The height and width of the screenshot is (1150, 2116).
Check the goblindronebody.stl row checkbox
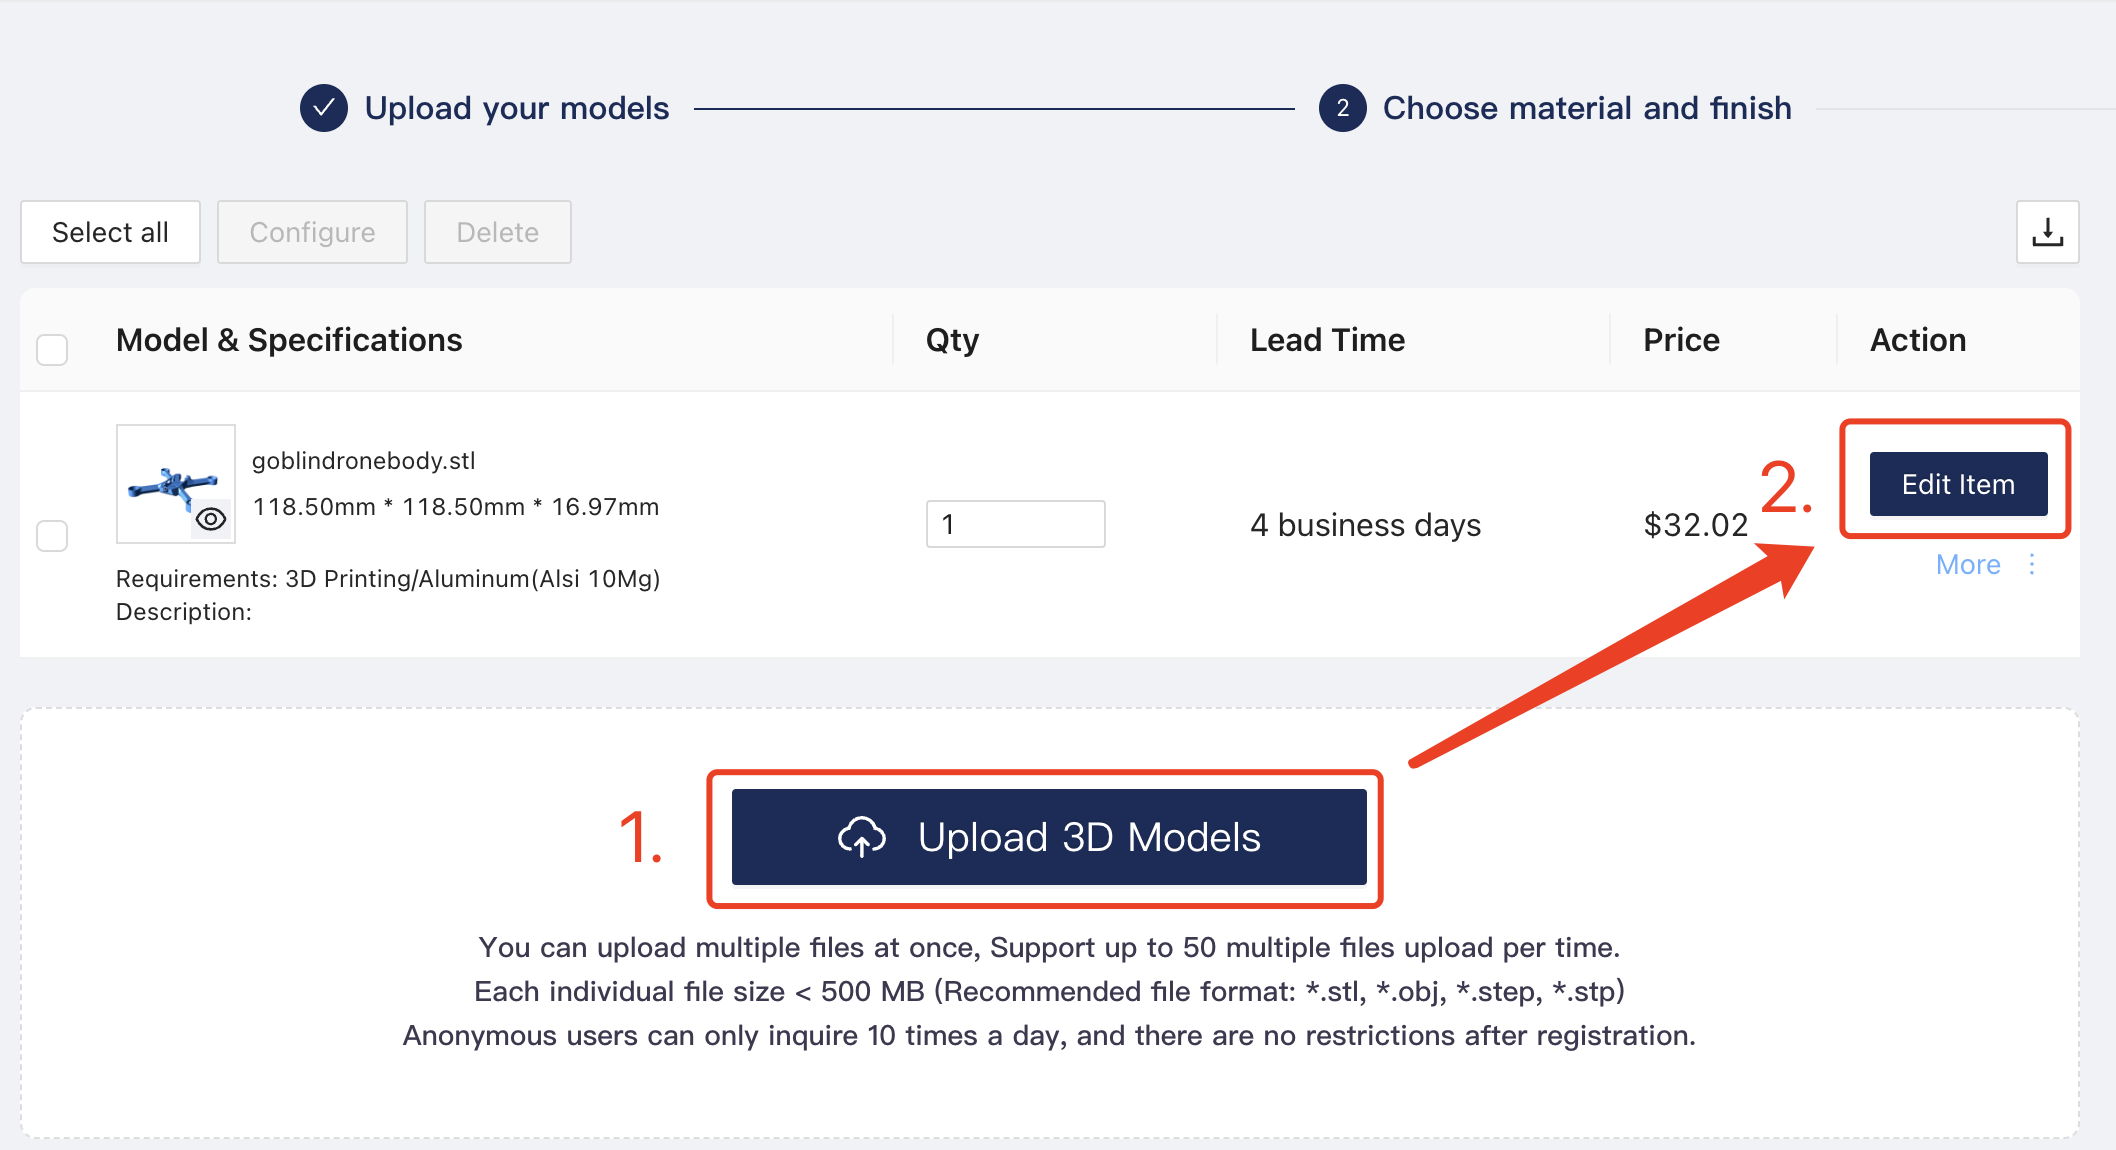[52, 537]
